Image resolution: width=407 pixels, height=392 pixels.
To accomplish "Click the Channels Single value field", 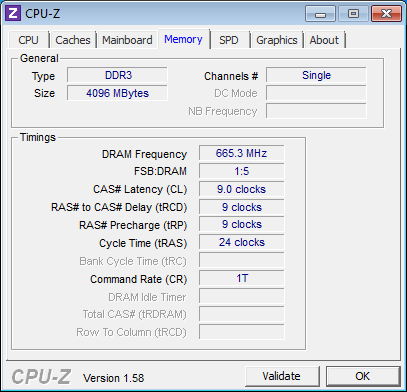I will coord(316,75).
